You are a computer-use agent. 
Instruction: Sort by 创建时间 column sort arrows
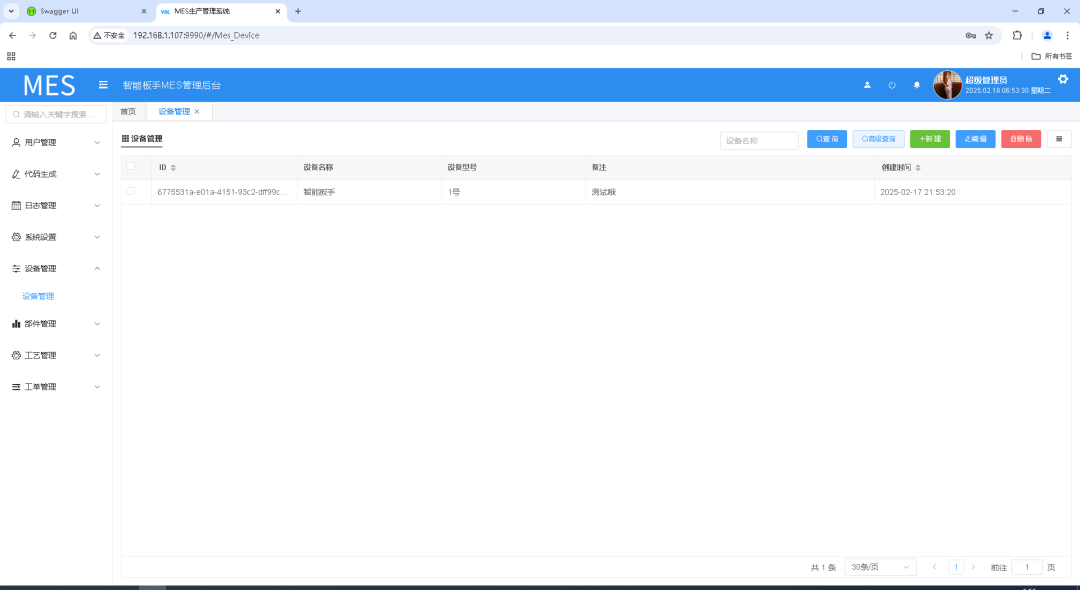(x=918, y=168)
